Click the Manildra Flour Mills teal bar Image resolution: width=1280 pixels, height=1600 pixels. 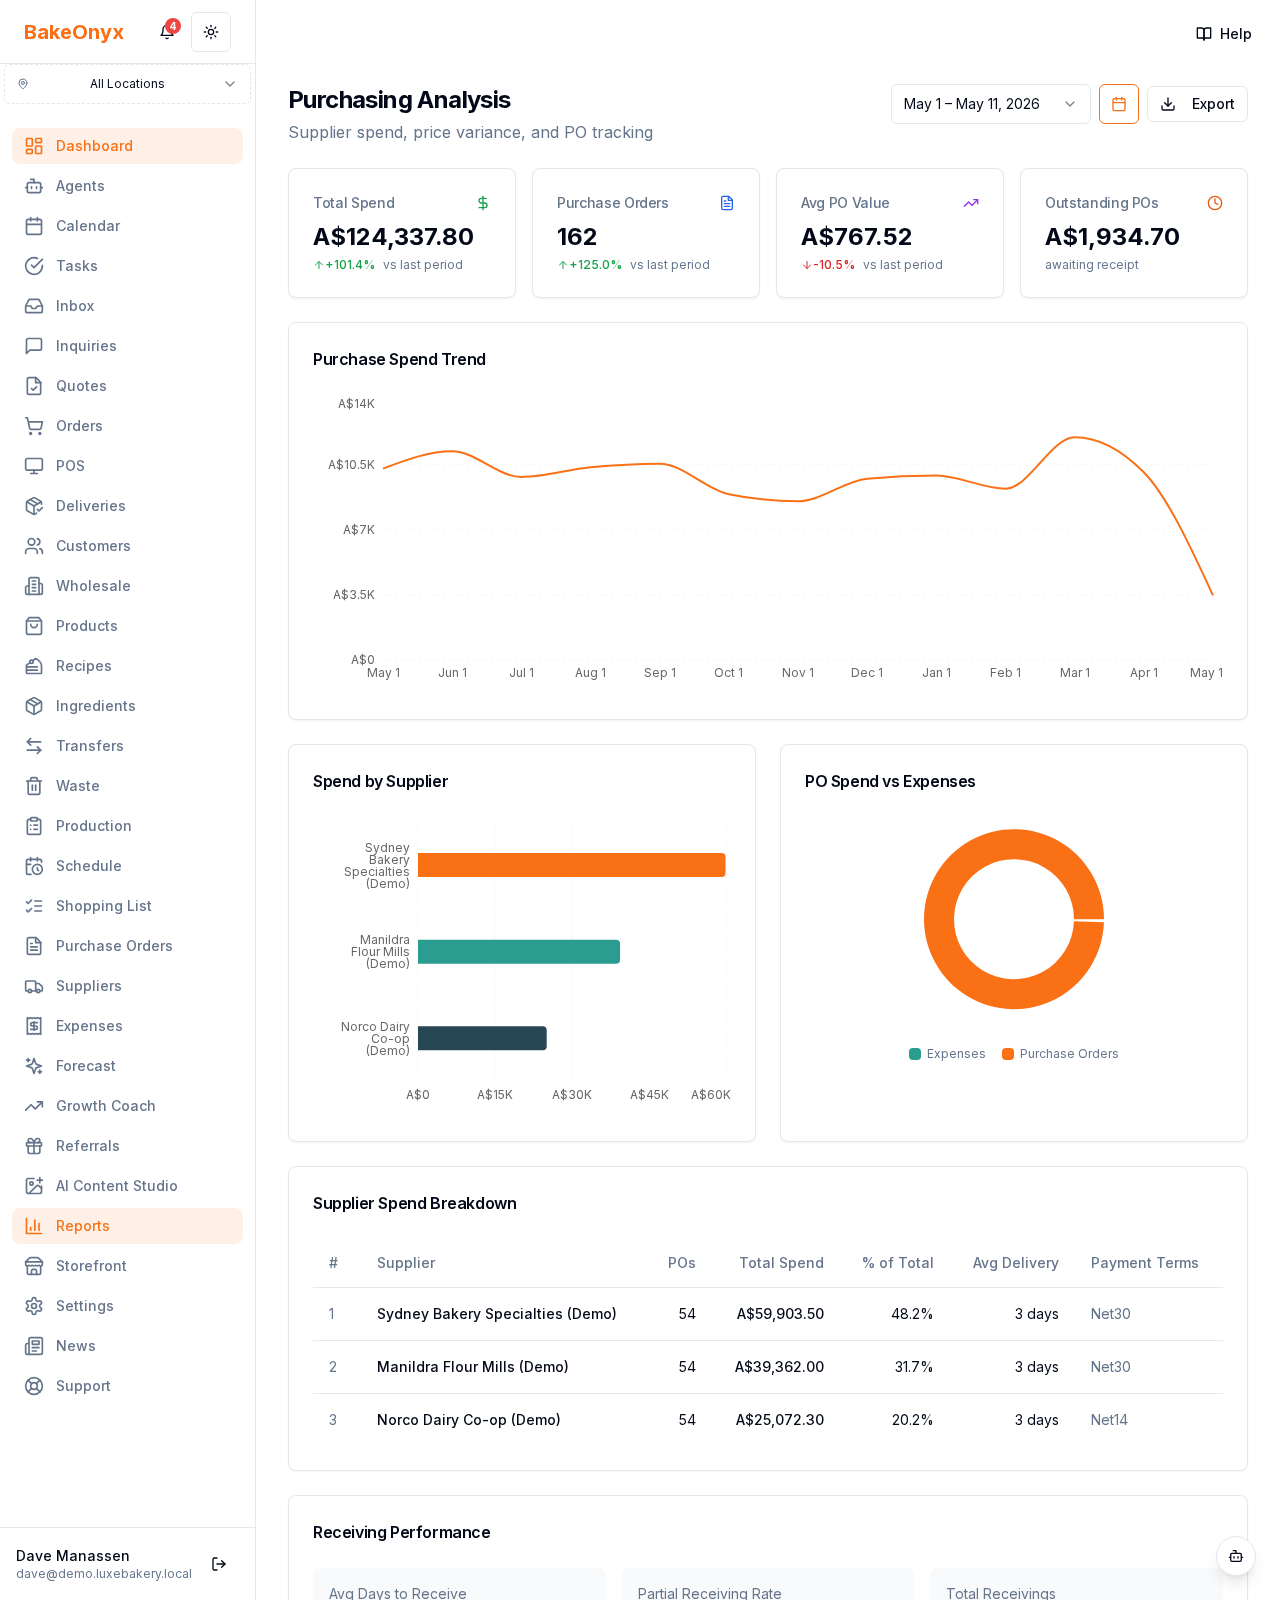(519, 952)
